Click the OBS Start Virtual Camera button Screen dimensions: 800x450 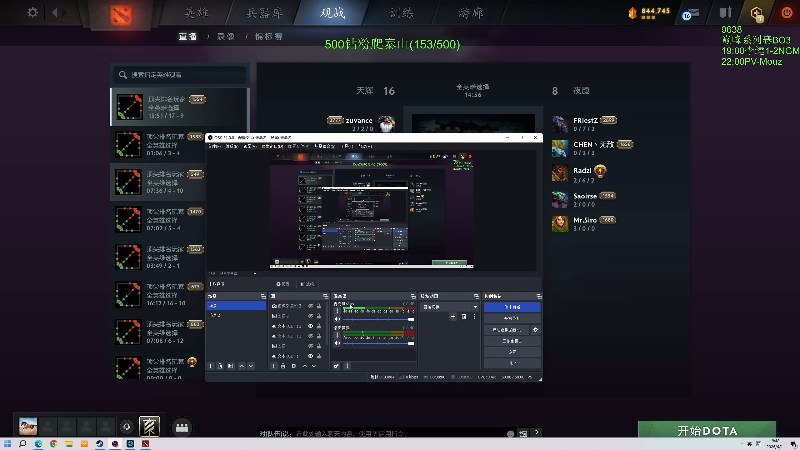pyautogui.click(x=507, y=330)
